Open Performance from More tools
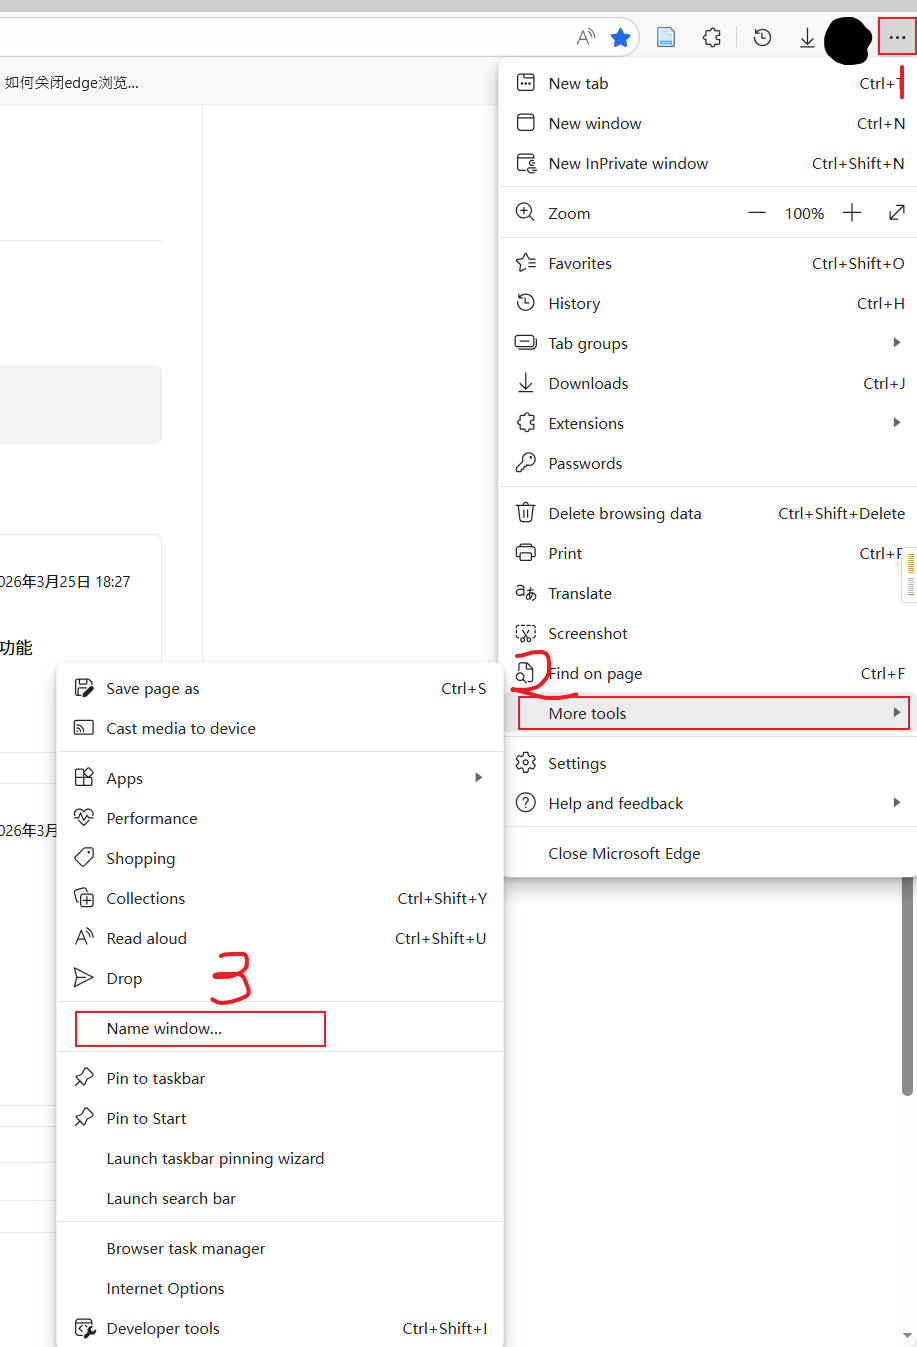This screenshot has height=1347, width=917. coord(280,818)
